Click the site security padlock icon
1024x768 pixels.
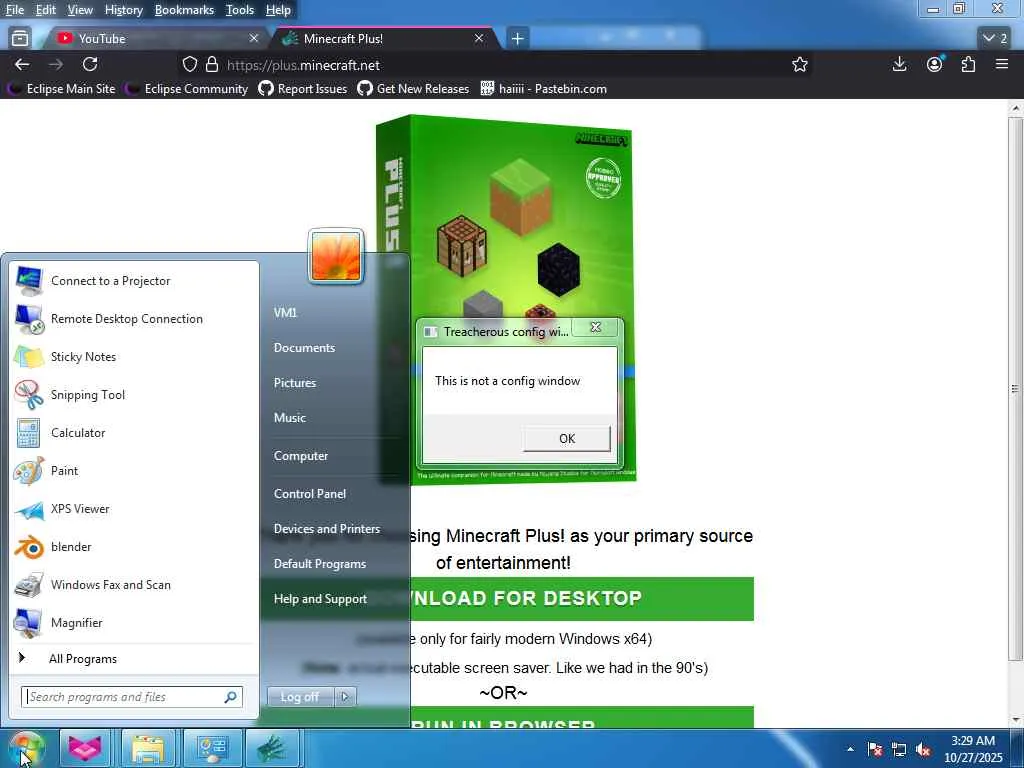[x=212, y=64]
